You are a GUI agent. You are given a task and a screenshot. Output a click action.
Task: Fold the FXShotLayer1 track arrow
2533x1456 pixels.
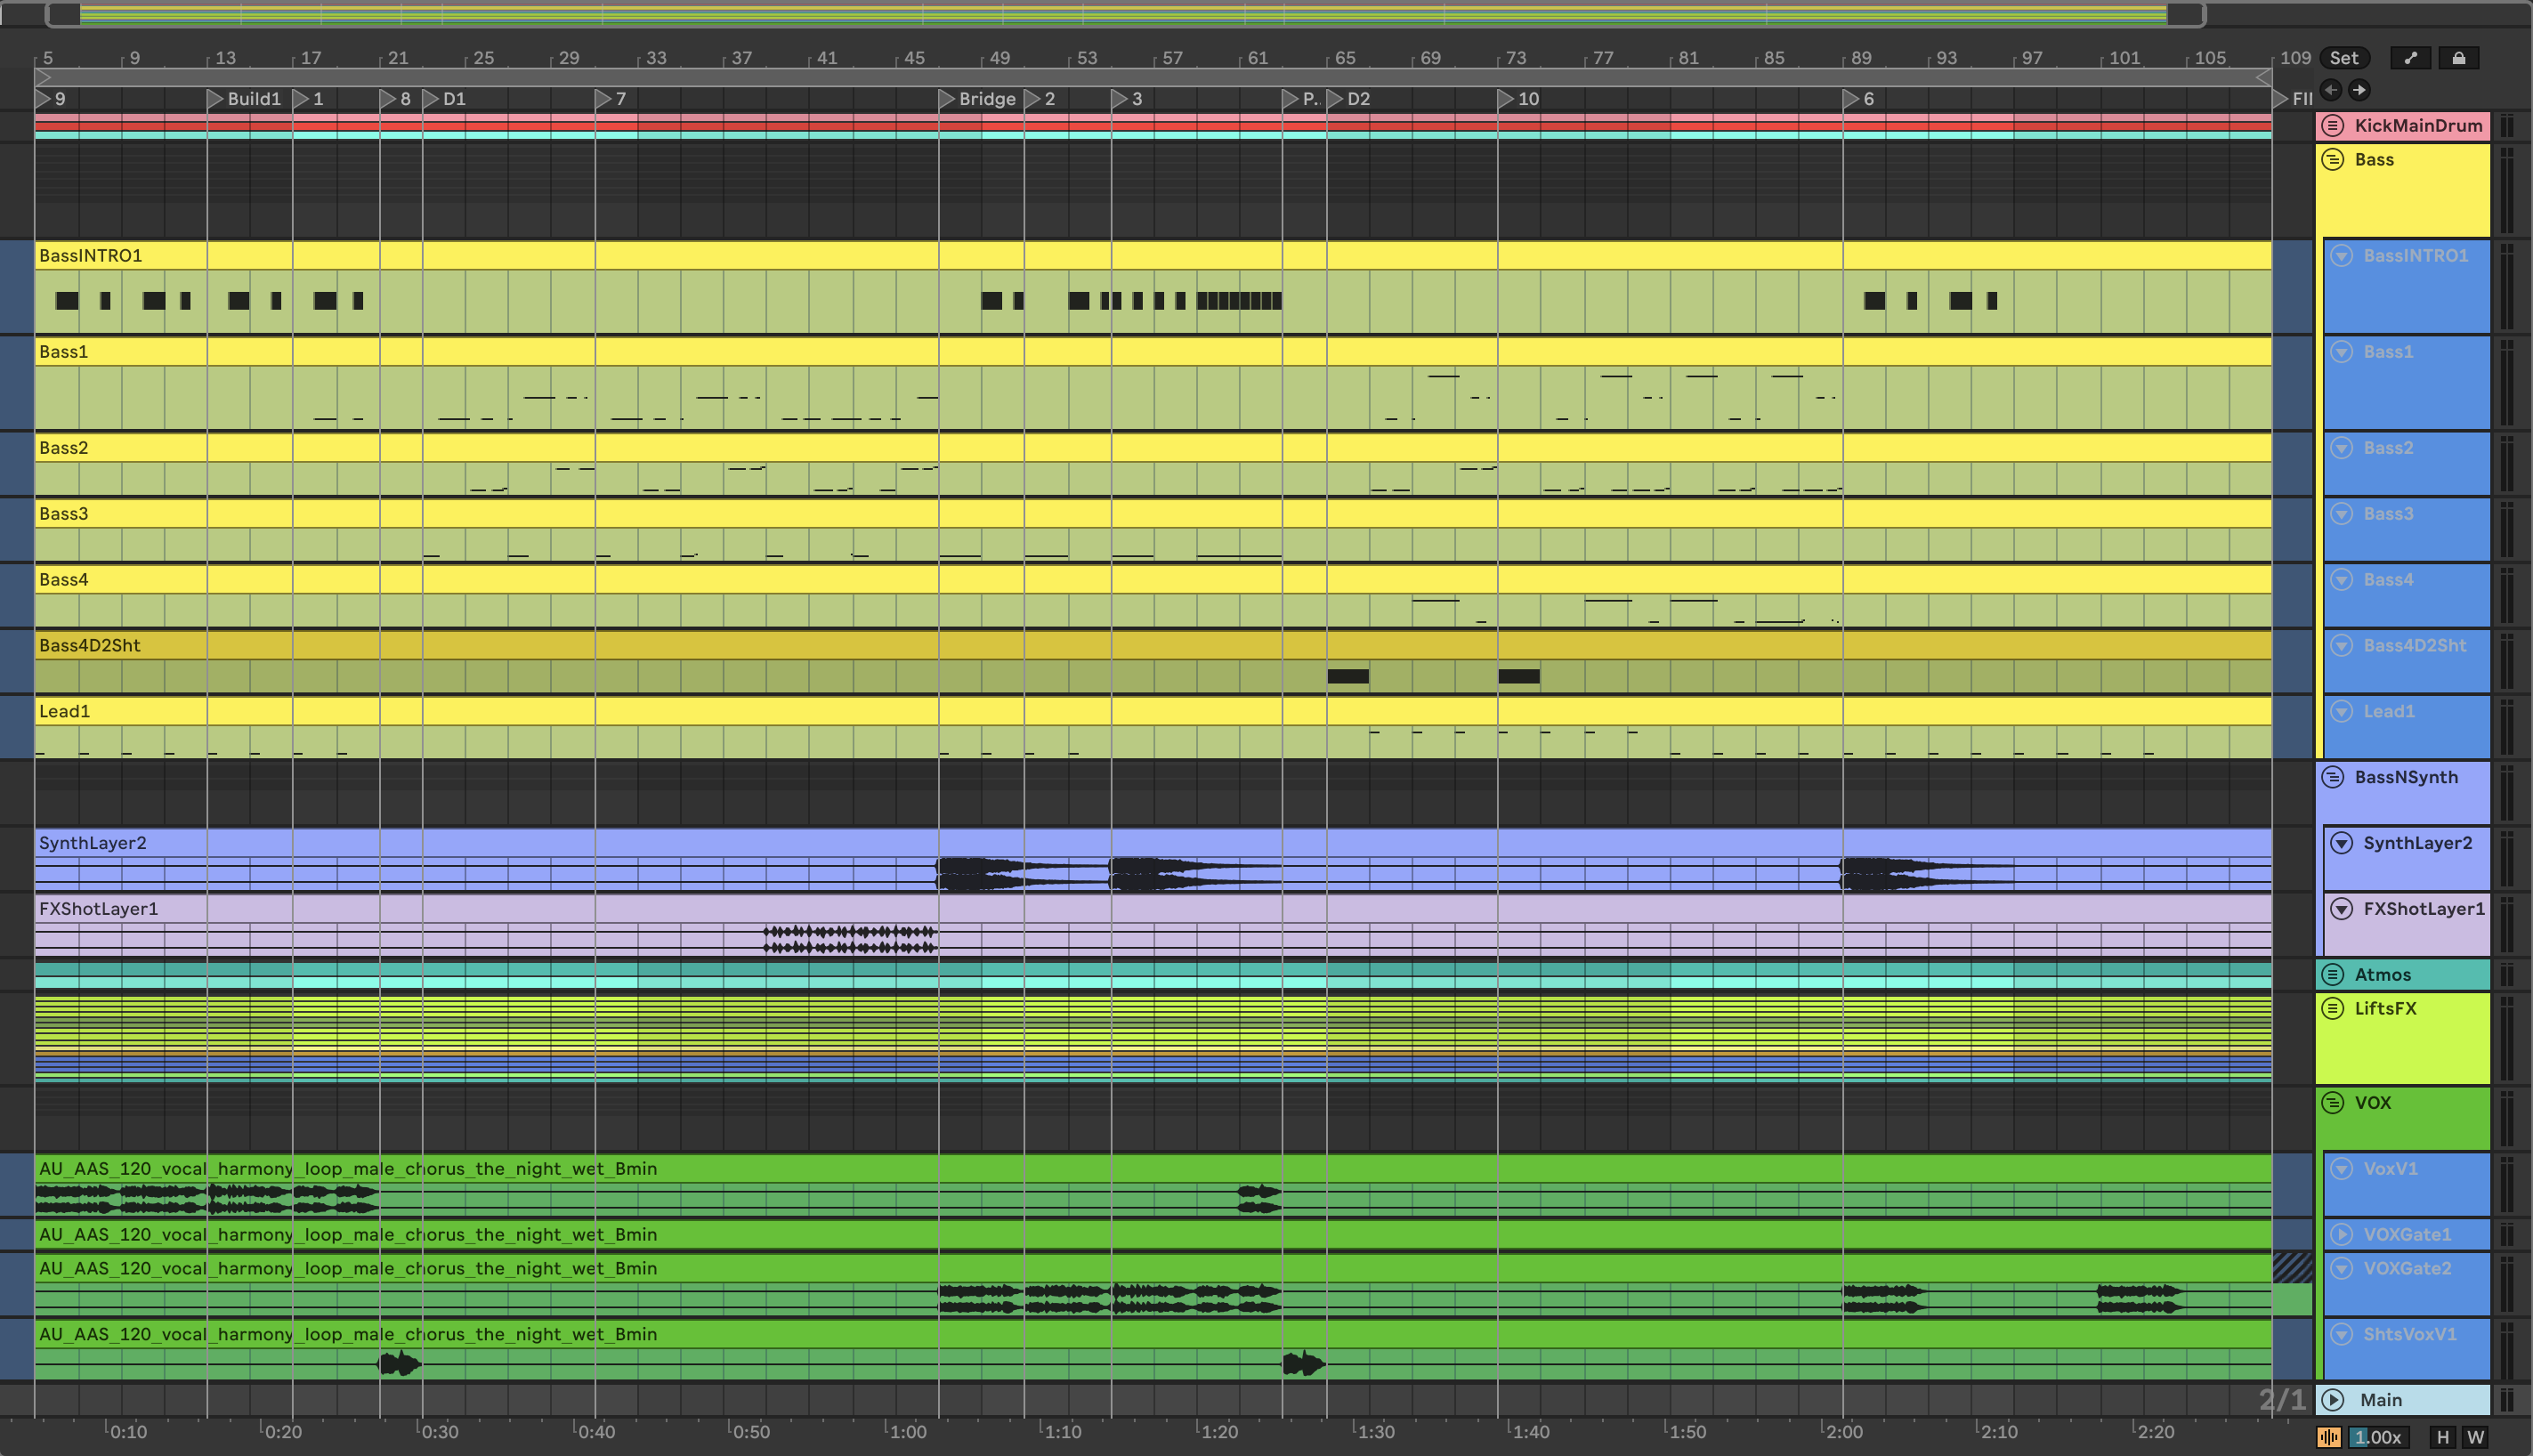point(2342,909)
